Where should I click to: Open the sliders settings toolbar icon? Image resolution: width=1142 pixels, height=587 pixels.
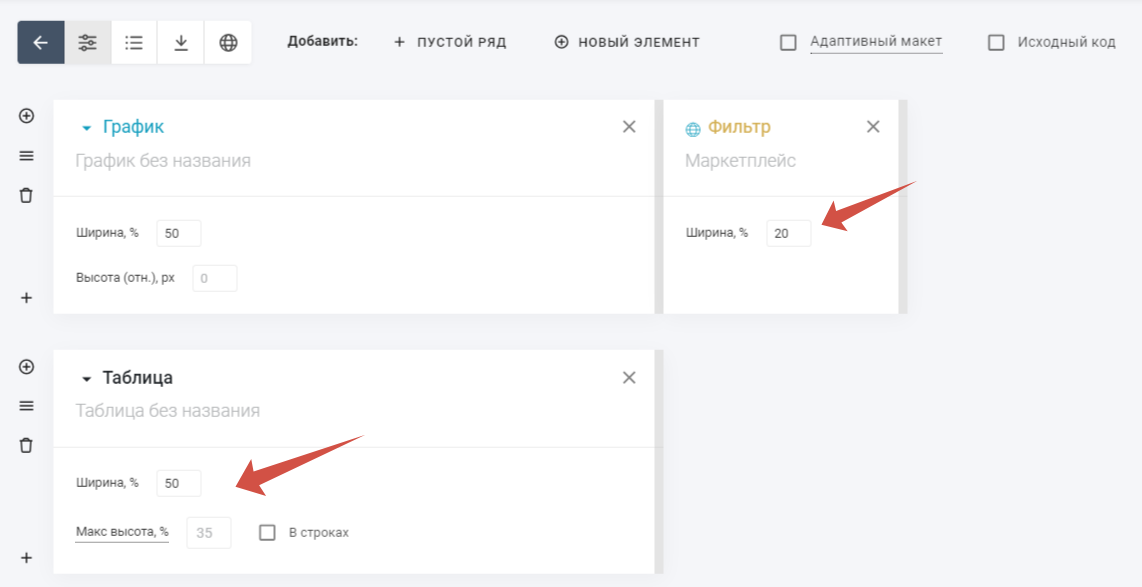[x=88, y=42]
